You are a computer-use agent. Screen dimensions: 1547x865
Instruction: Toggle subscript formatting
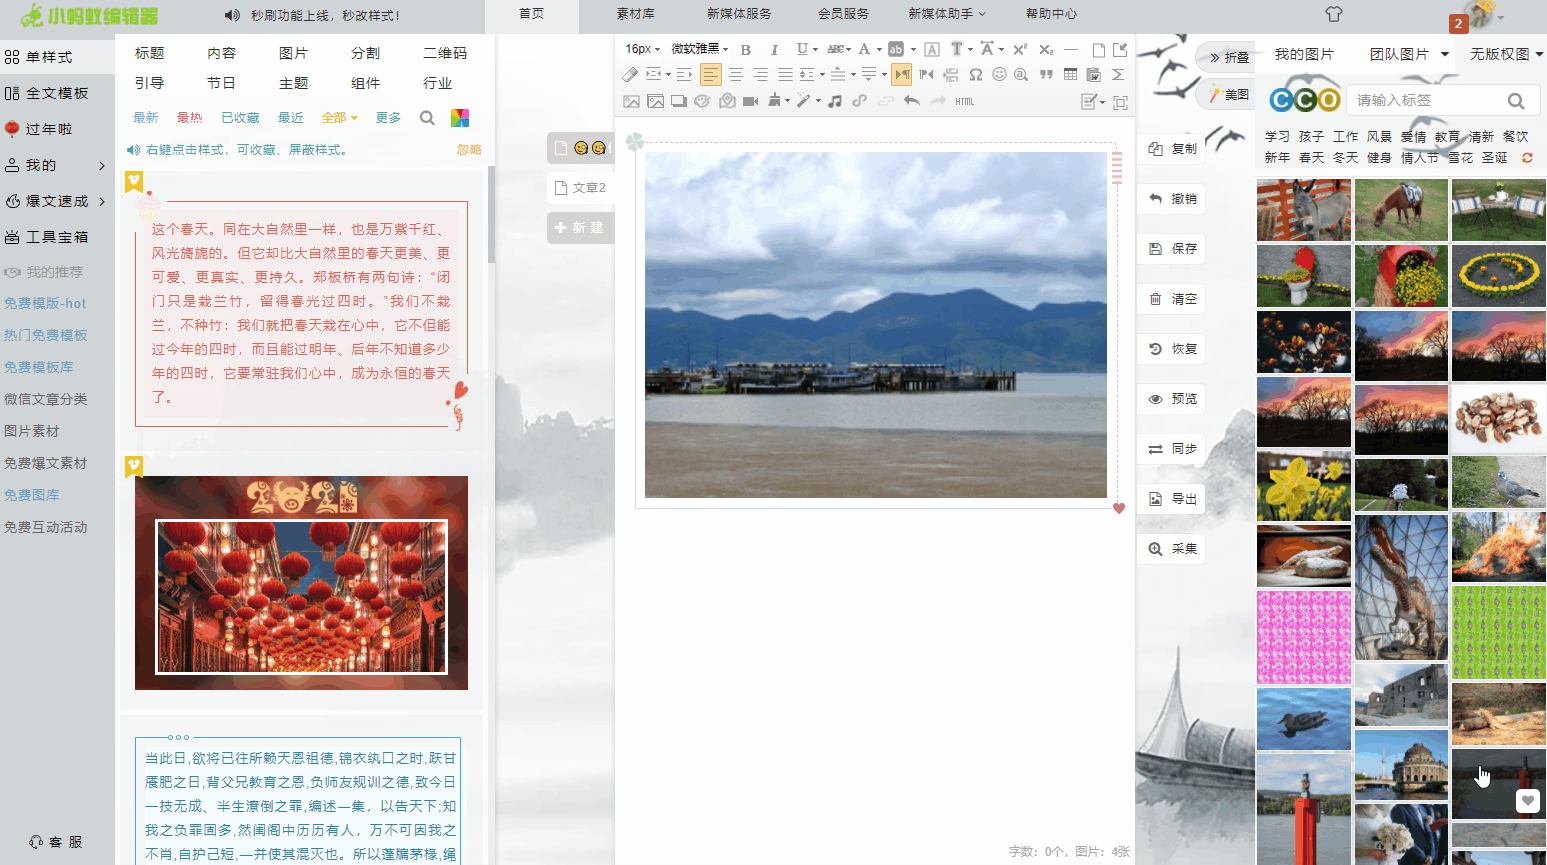1046,49
